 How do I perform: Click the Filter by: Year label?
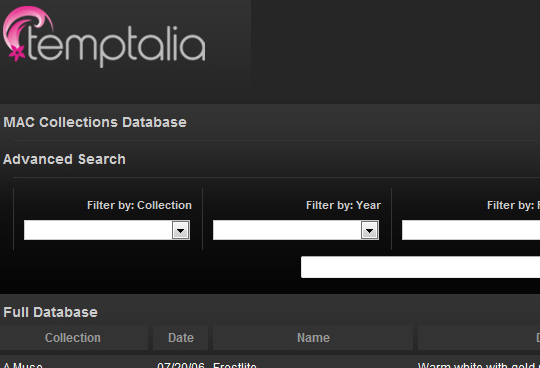(343, 205)
